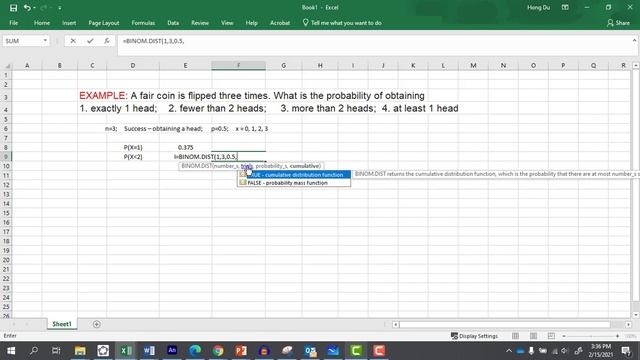Click the zoom slider in the status bar
Viewport: 640px width, 360px height.
click(591, 336)
